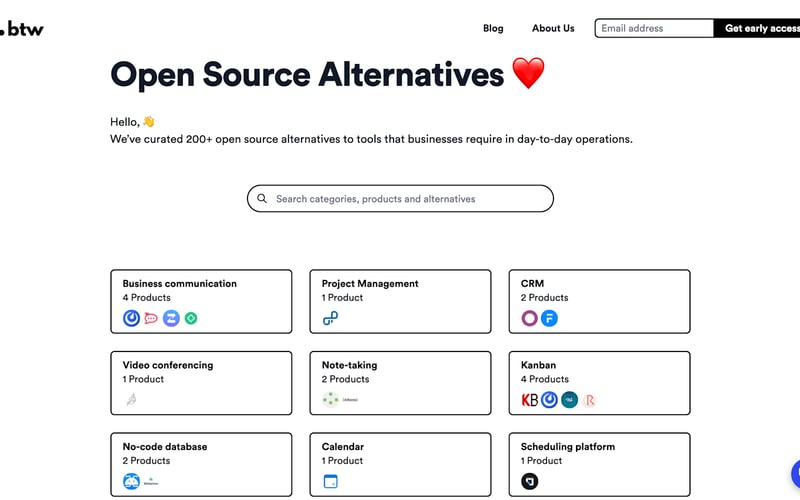Open the Project Management category
The width and height of the screenshot is (800, 500).
tap(401, 302)
